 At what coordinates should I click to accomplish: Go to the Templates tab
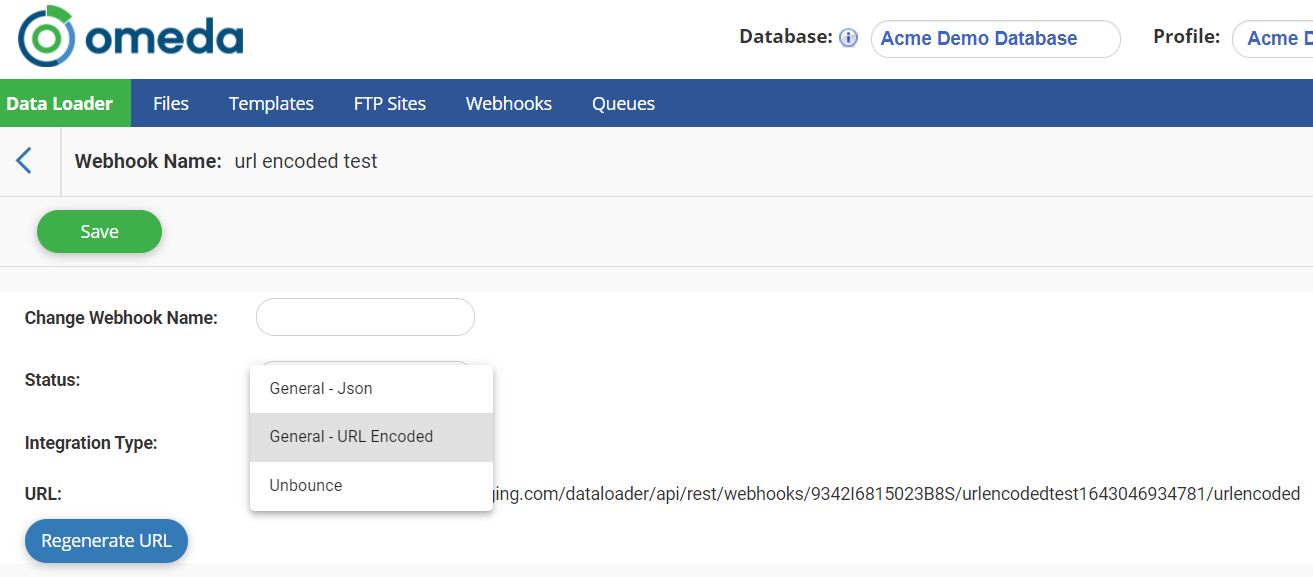tap(271, 104)
